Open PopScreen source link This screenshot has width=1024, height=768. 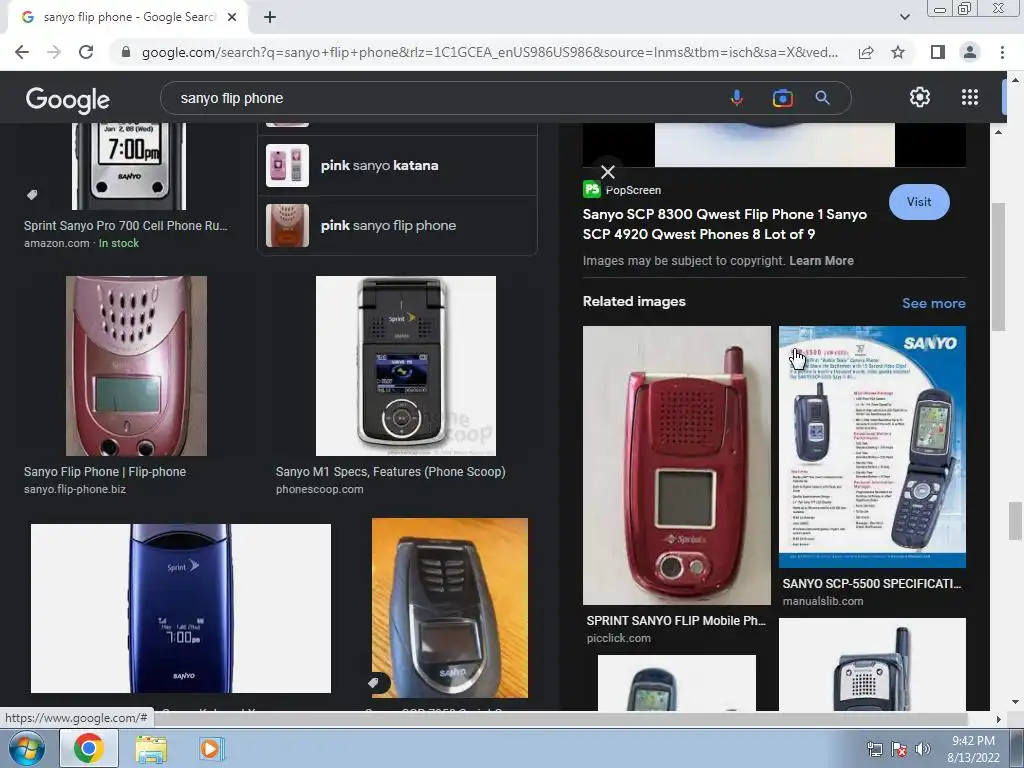pos(622,190)
